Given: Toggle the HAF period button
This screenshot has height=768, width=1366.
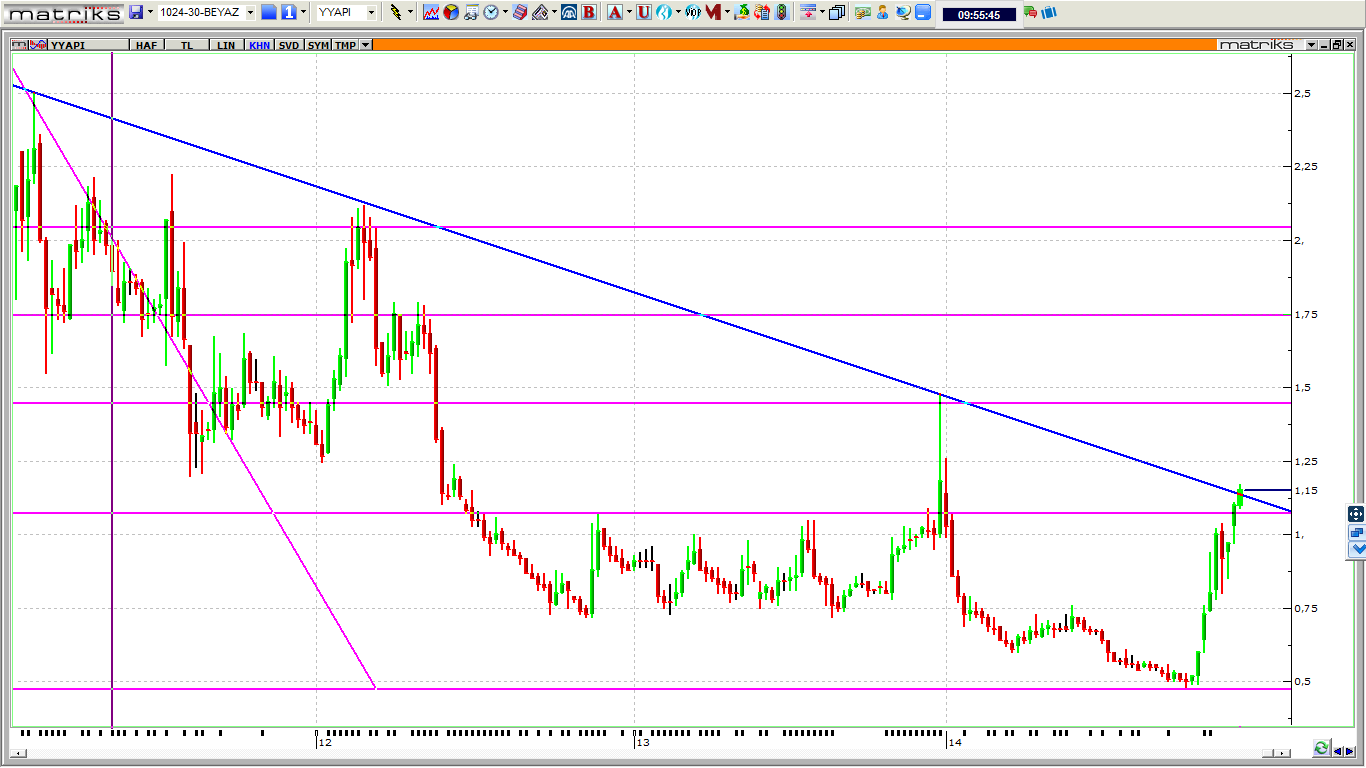Looking at the screenshot, I should [146, 45].
